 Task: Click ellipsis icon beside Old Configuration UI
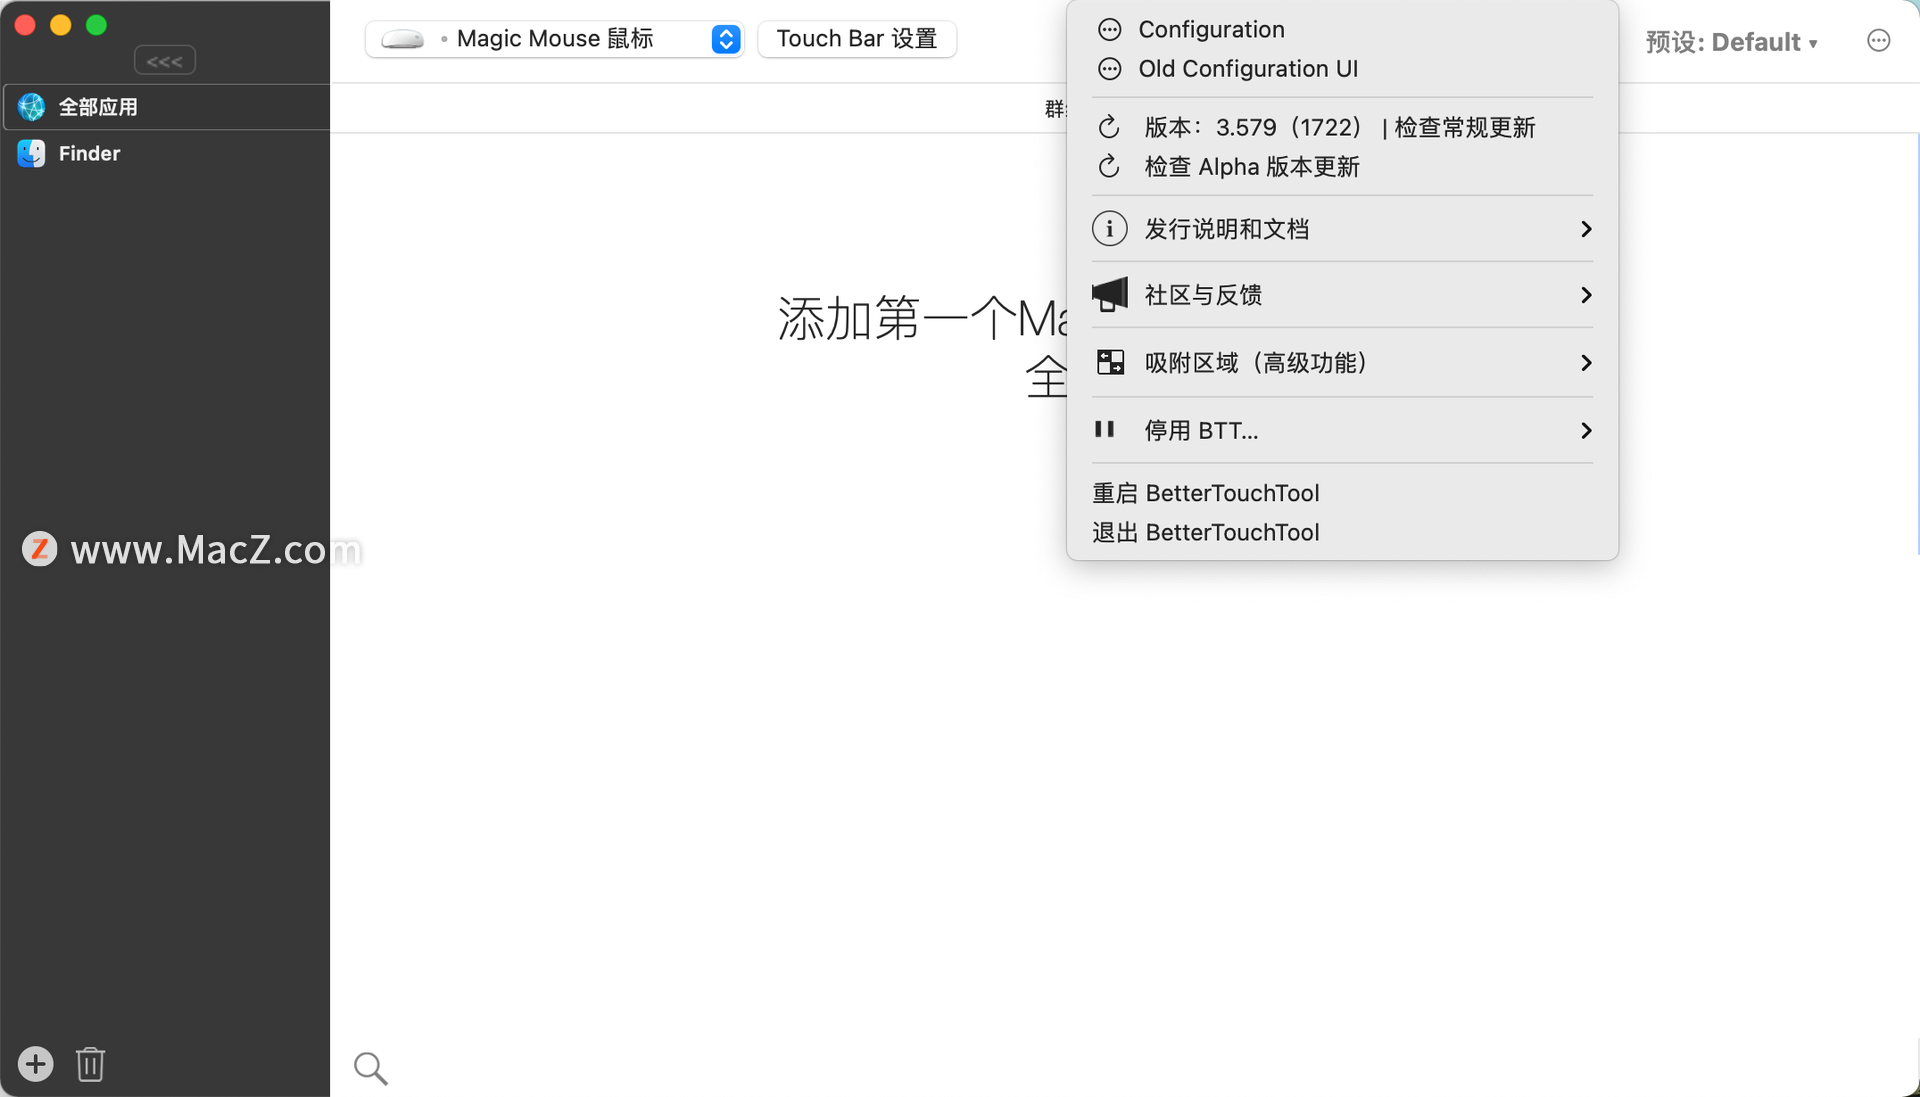1109,69
